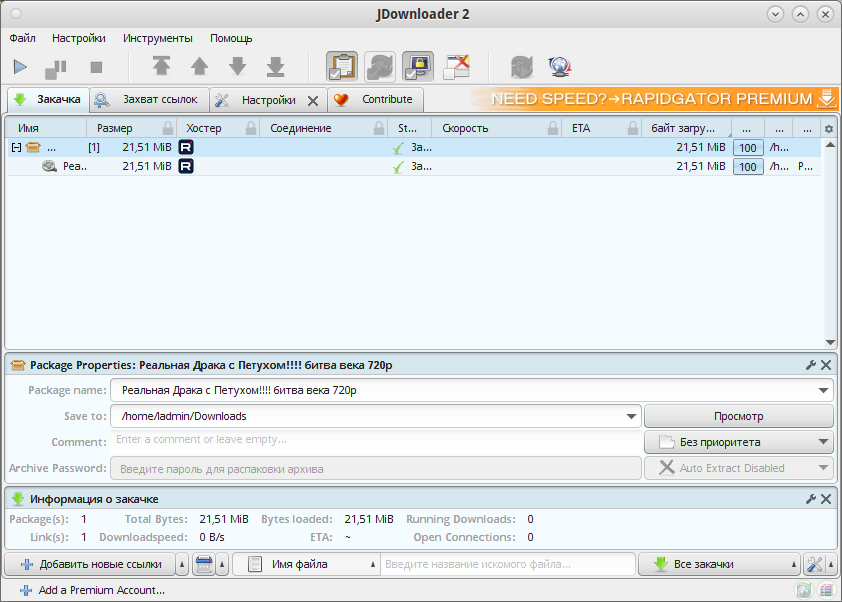Toggle lock on Хостер column

point(251,128)
